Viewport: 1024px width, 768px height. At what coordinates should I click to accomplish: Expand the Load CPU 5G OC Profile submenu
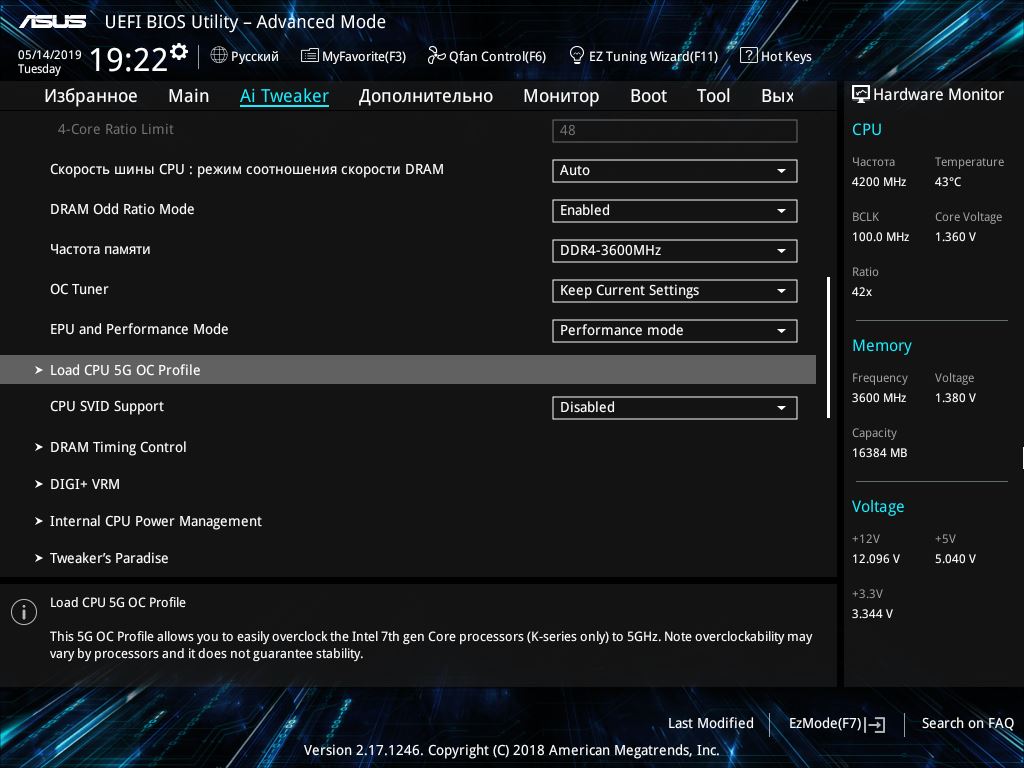pos(408,370)
